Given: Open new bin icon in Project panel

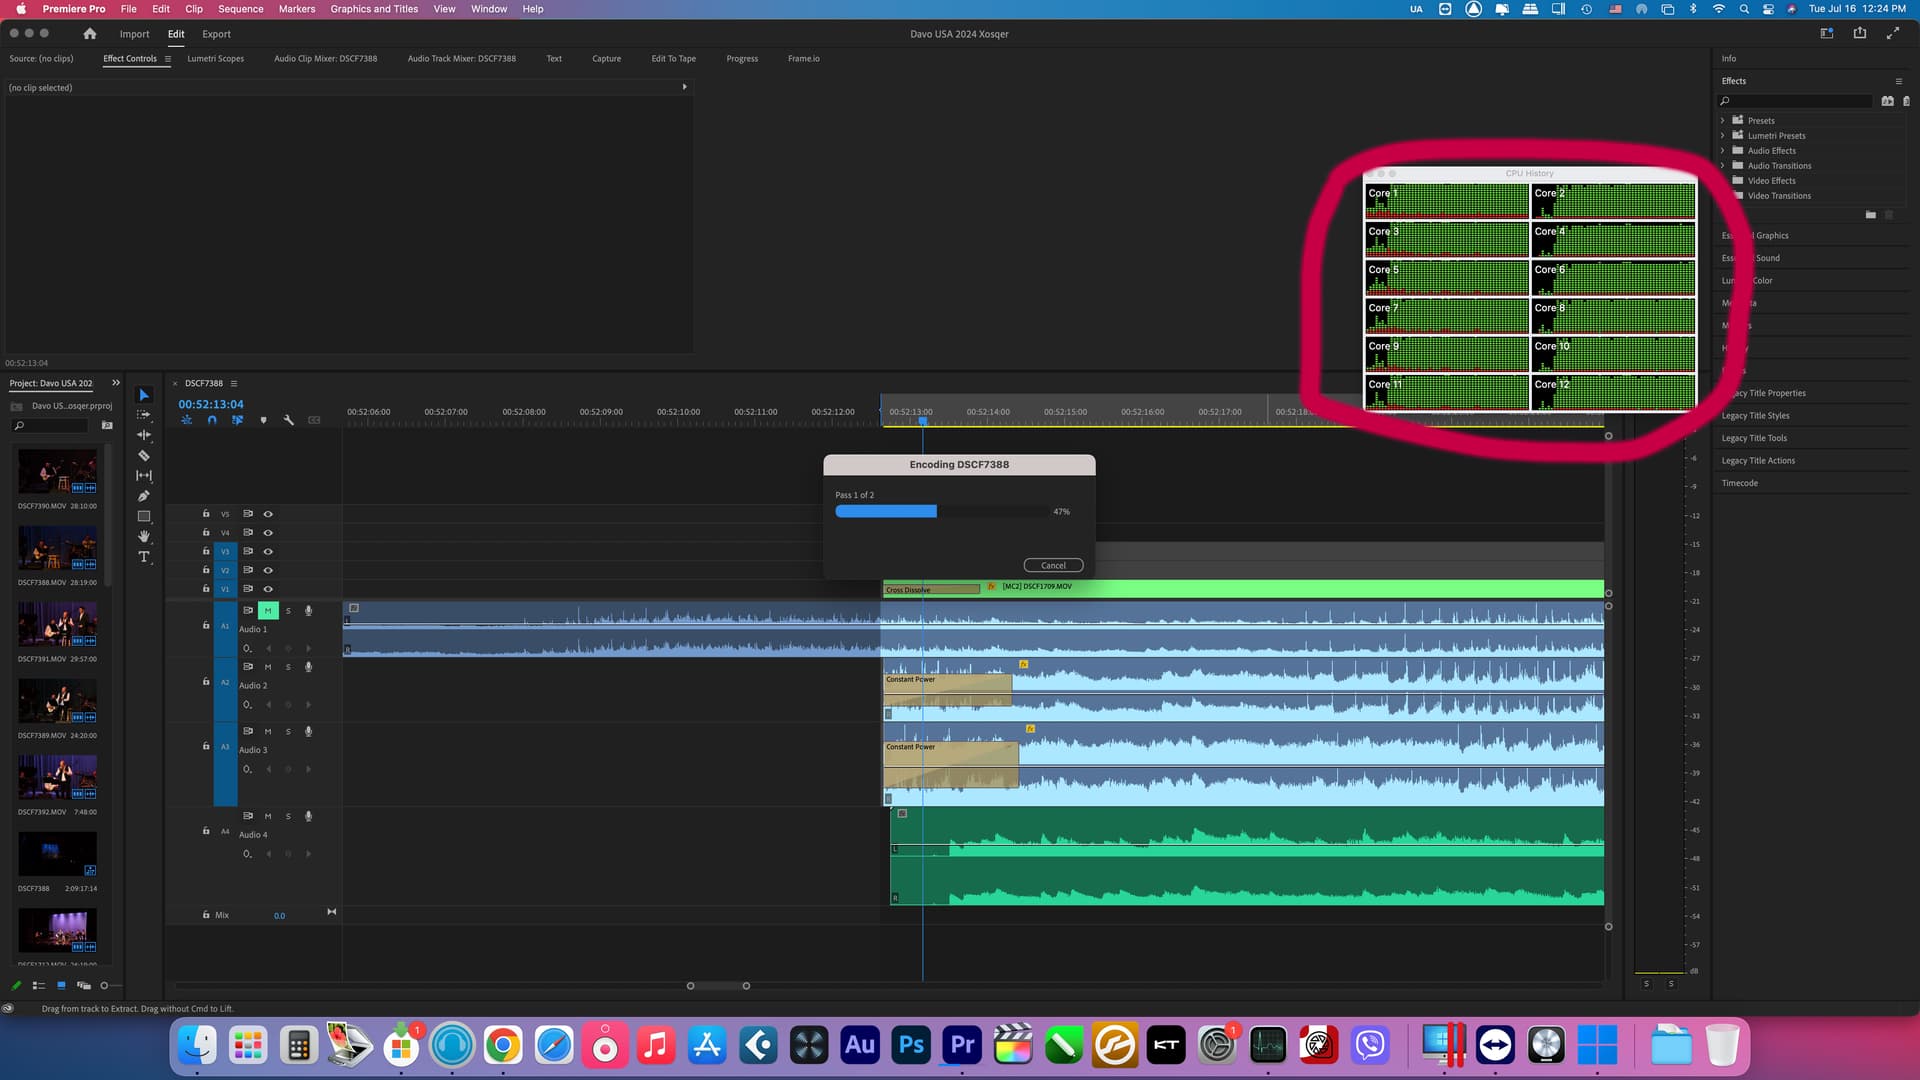Looking at the screenshot, I should coord(107,426).
